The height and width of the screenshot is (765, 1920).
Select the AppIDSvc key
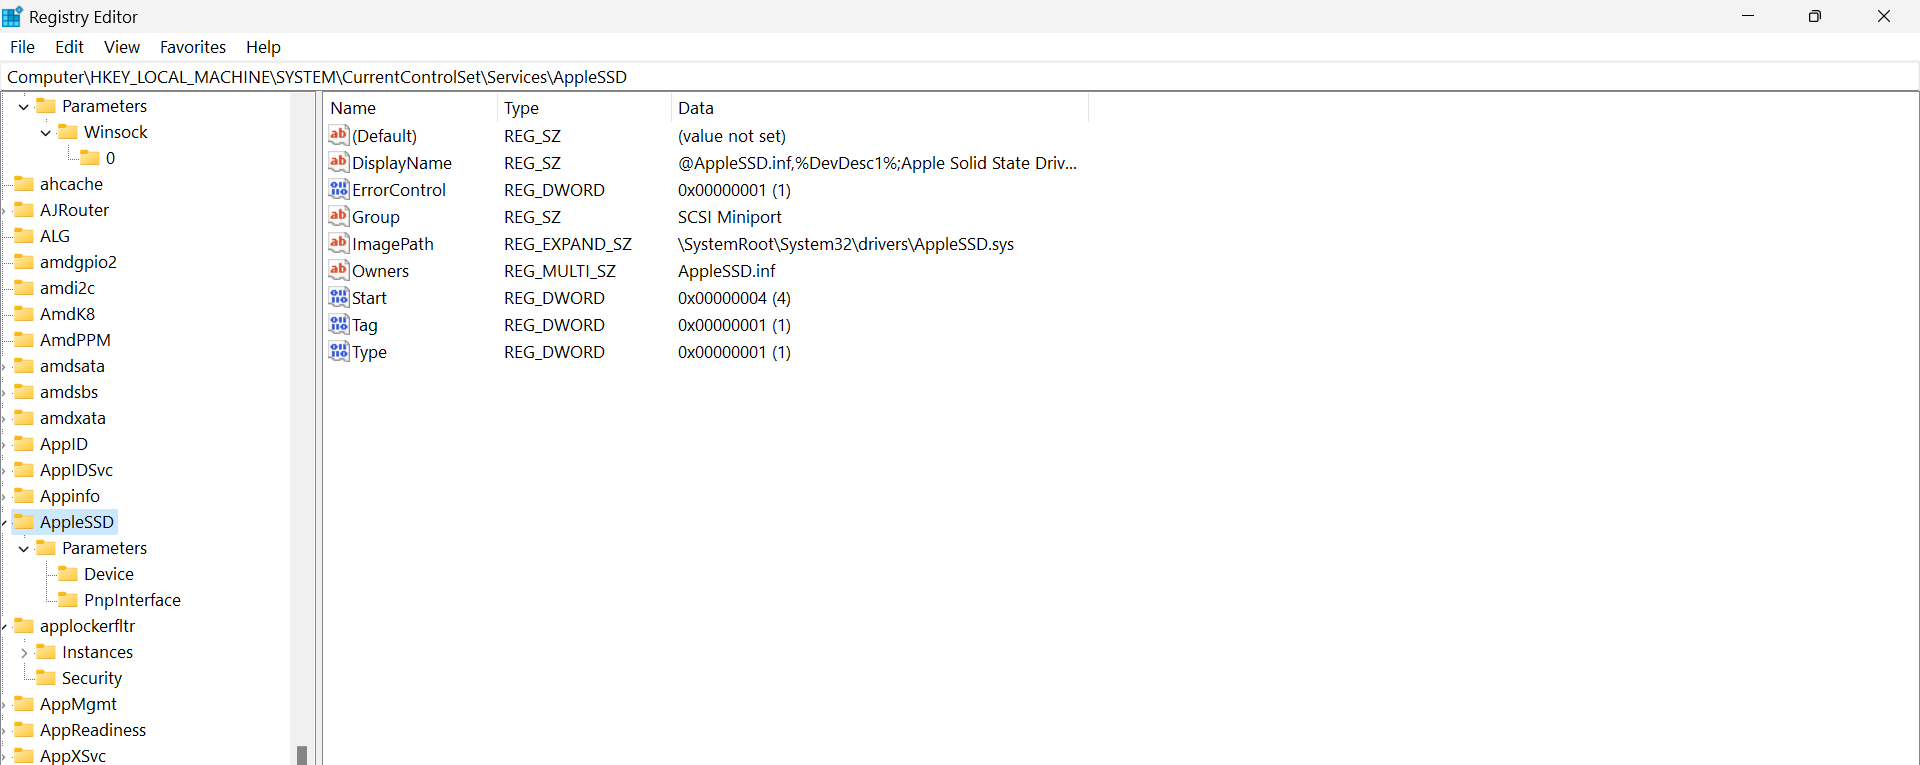pos(76,470)
